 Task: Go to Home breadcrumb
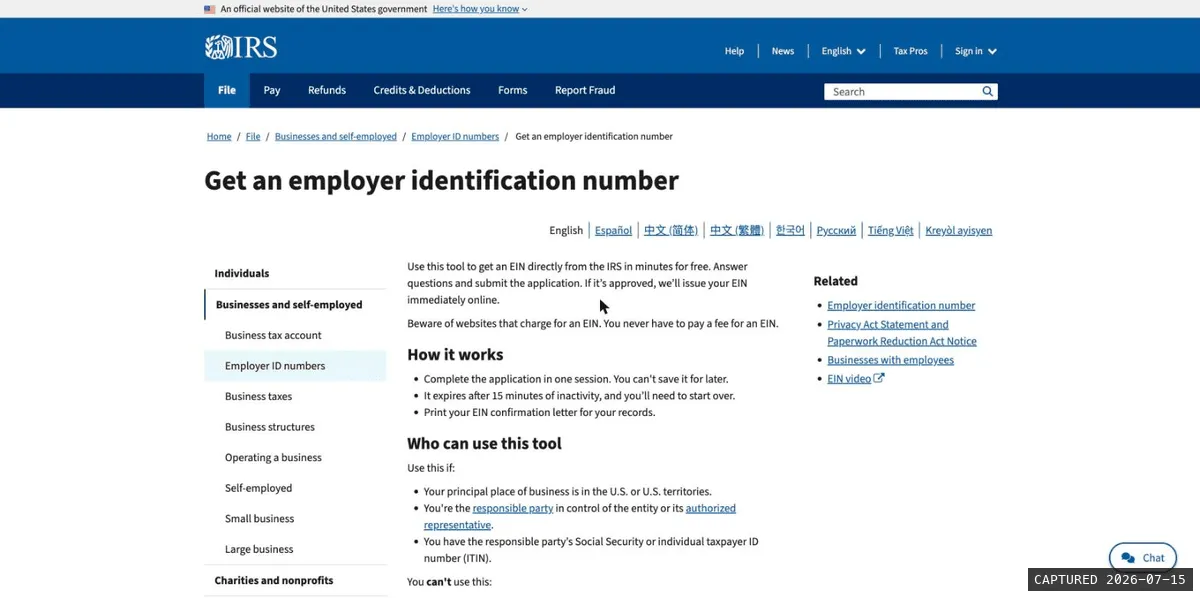pyautogui.click(x=219, y=136)
